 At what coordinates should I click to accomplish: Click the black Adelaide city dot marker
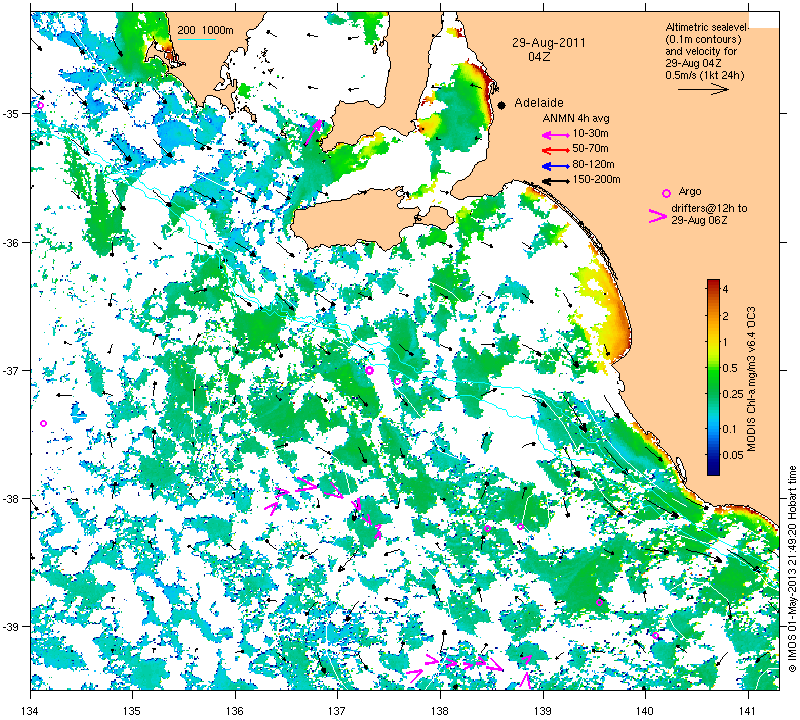click(x=502, y=105)
